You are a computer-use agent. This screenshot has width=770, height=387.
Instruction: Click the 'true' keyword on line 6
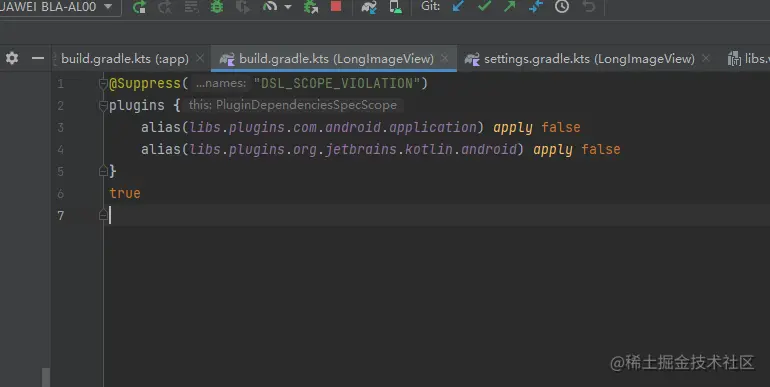pos(125,193)
